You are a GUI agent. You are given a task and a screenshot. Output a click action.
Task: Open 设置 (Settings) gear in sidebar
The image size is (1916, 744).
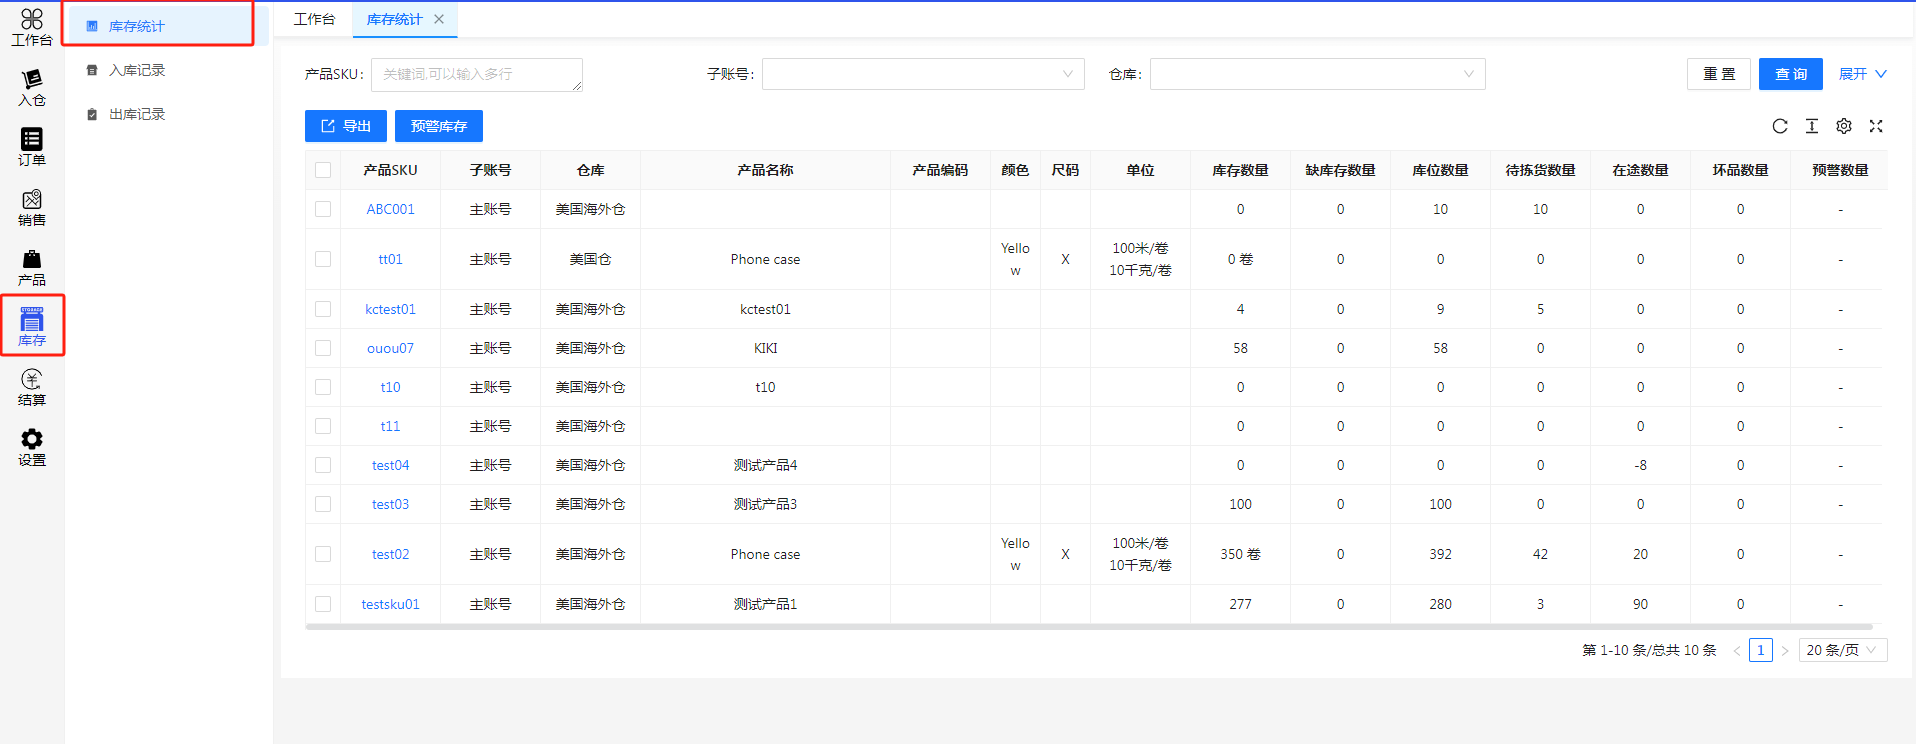(32, 447)
